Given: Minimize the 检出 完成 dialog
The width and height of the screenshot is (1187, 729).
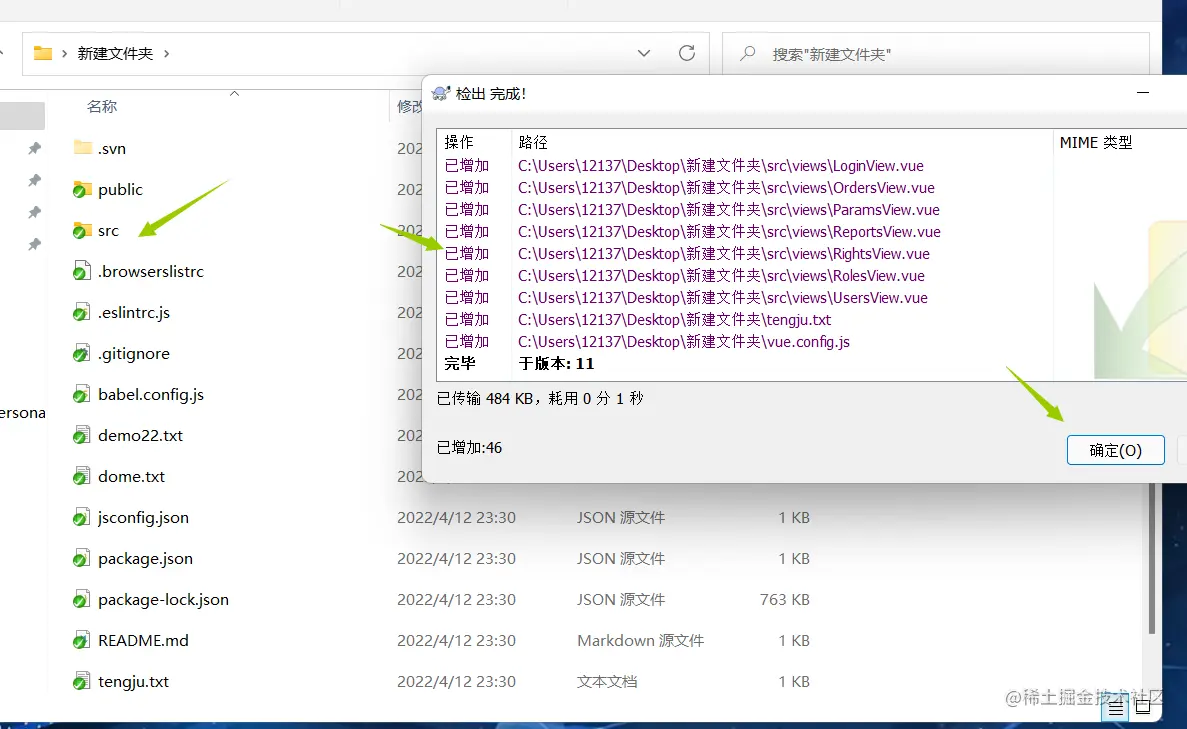Looking at the screenshot, I should pos(1143,92).
